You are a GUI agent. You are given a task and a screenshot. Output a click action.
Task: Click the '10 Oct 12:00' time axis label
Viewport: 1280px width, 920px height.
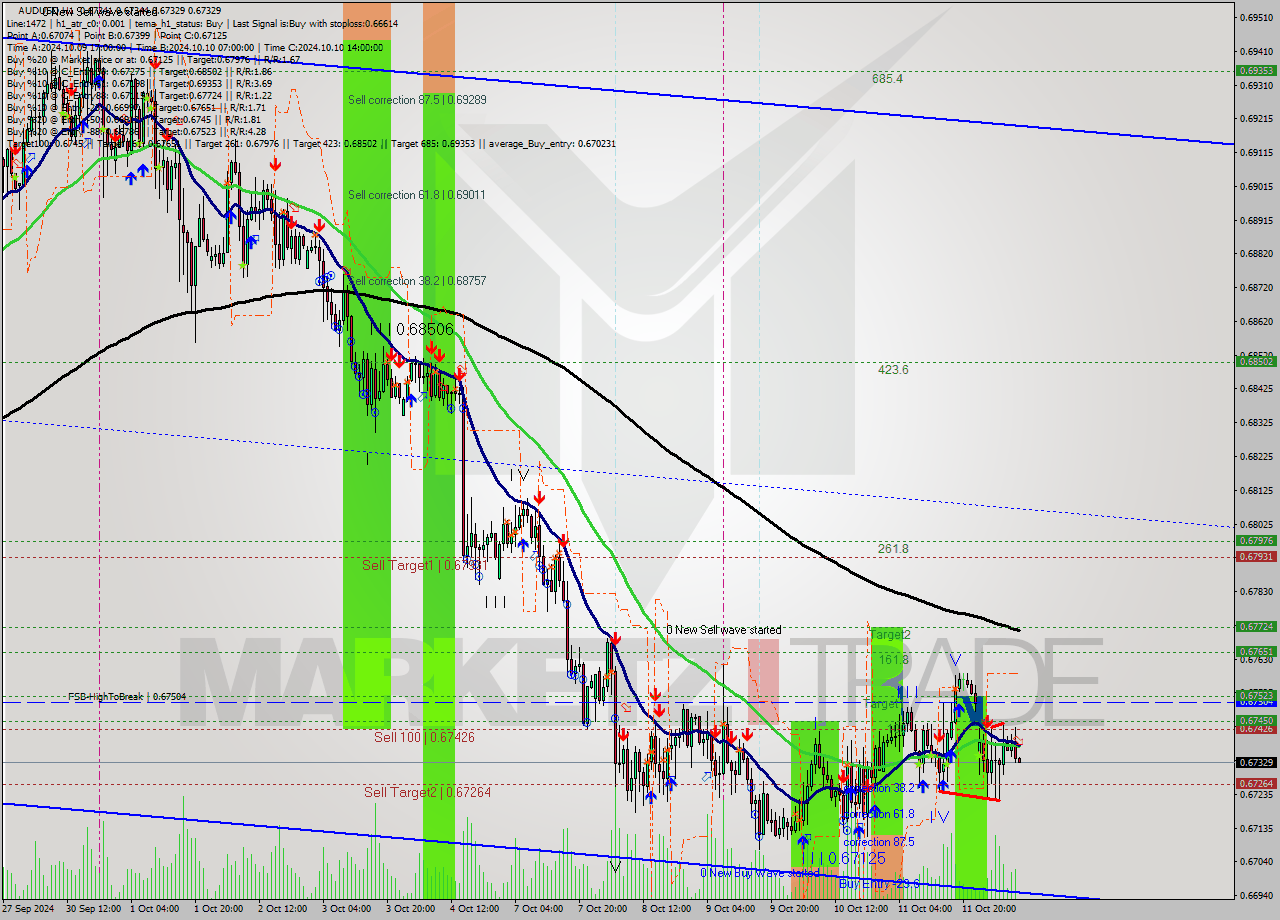coord(861,909)
